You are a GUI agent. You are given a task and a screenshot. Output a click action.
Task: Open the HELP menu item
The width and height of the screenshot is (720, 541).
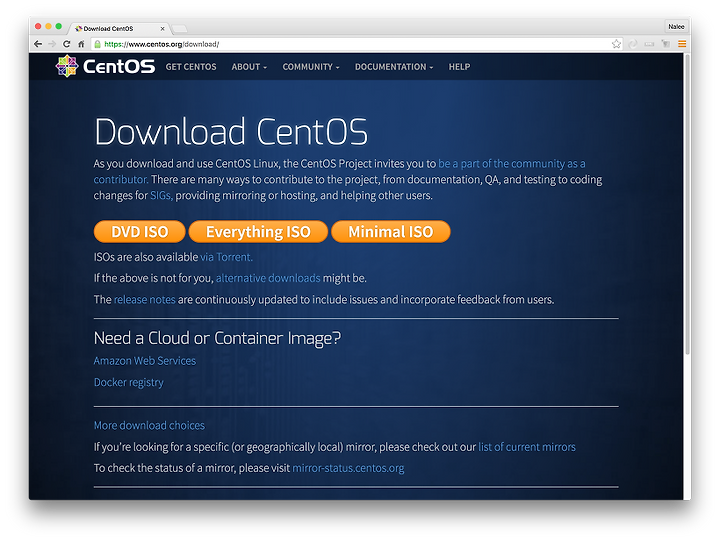coord(459,67)
